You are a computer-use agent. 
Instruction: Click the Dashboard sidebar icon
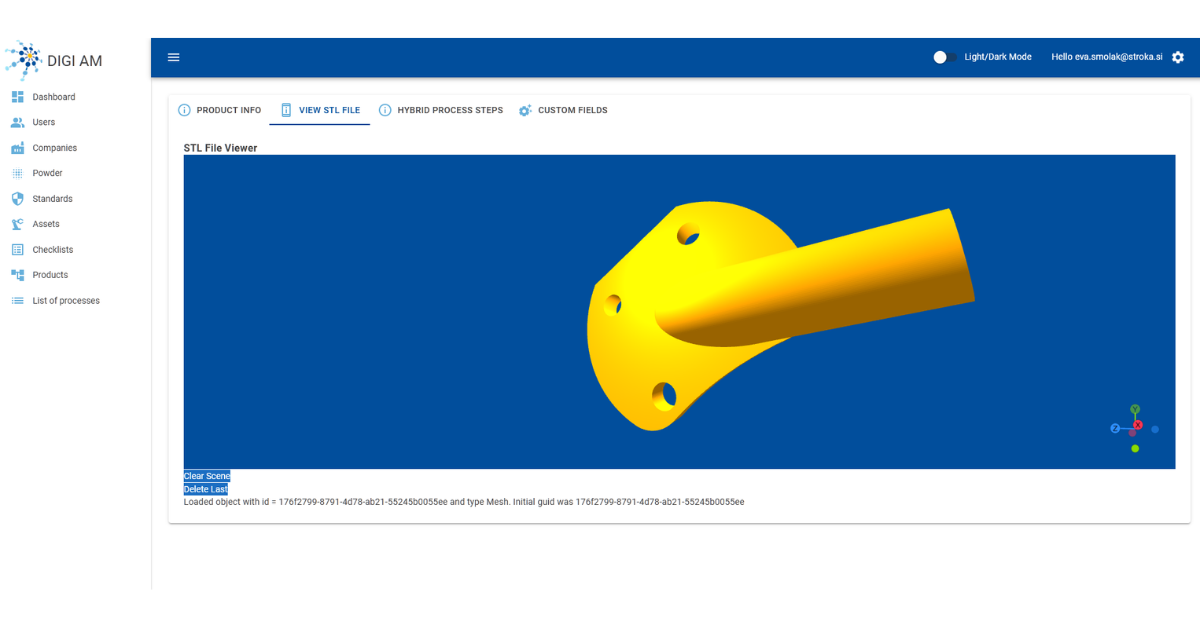(x=17, y=97)
